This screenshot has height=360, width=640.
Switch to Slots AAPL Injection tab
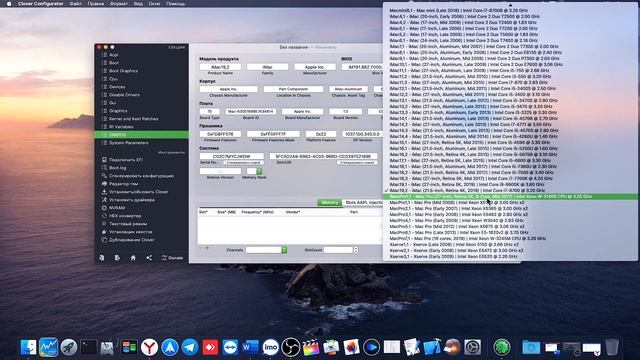point(362,202)
